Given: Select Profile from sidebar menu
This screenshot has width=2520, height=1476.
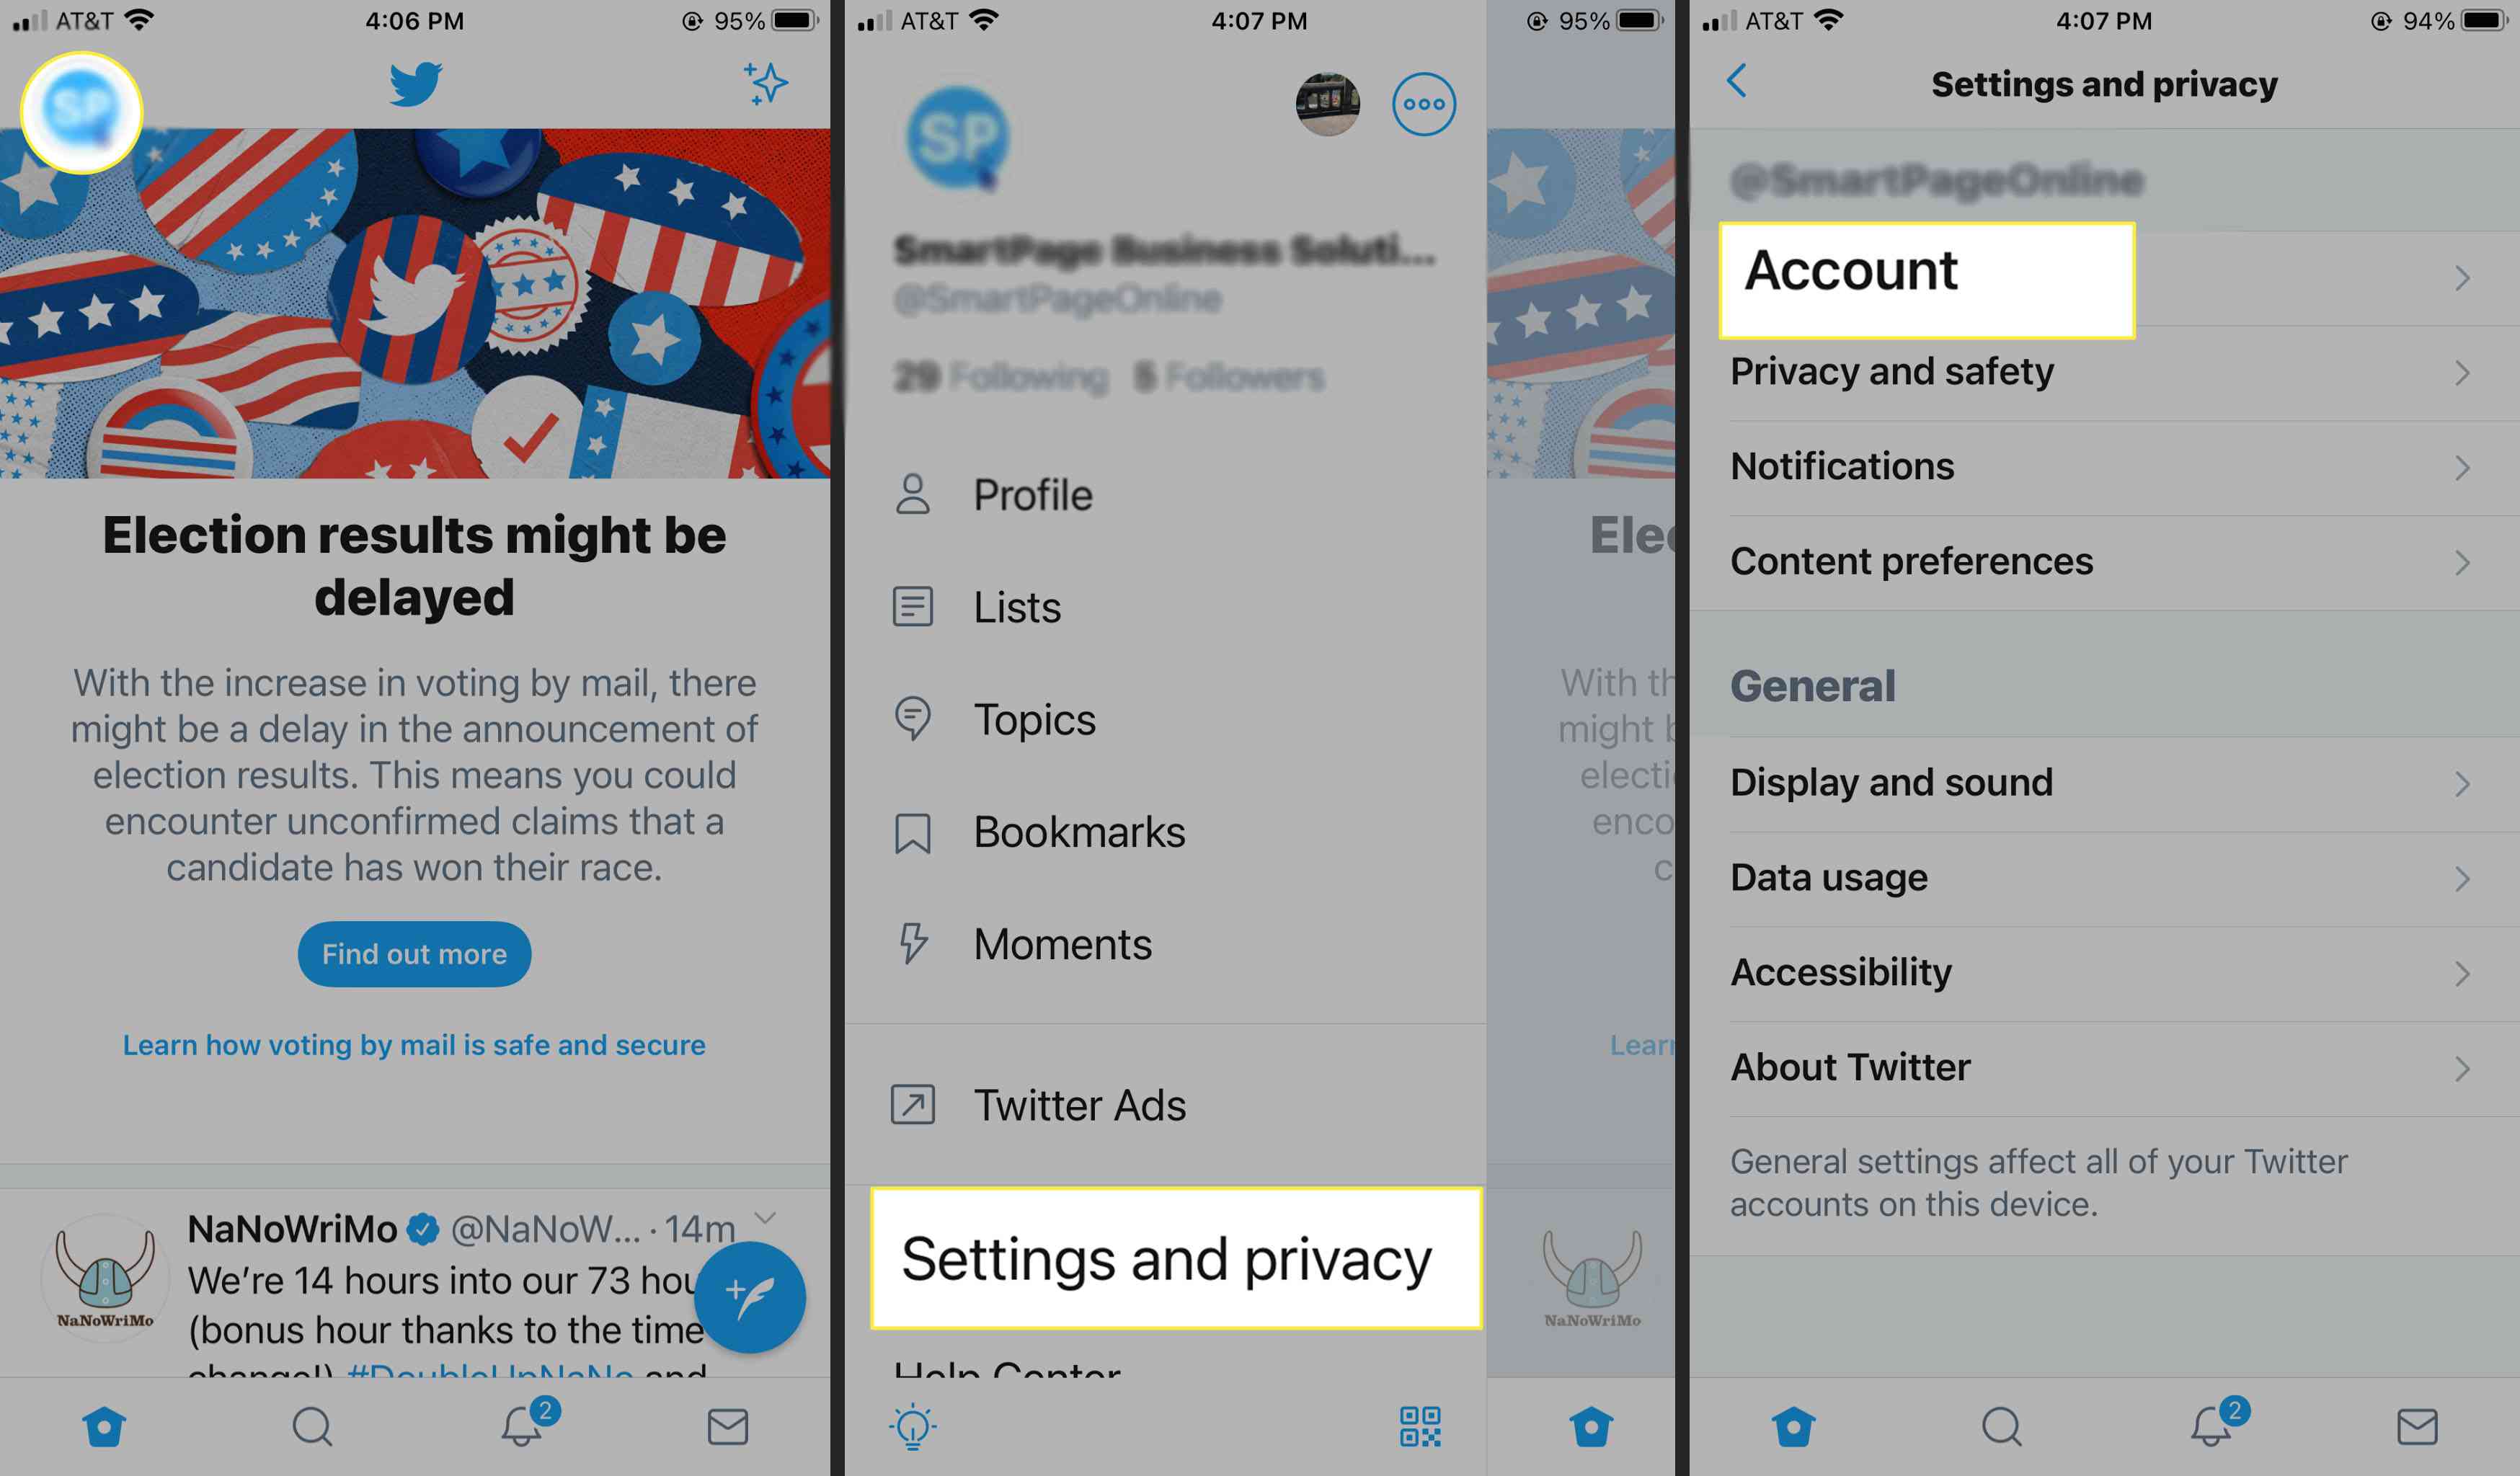Looking at the screenshot, I should 1040,494.
